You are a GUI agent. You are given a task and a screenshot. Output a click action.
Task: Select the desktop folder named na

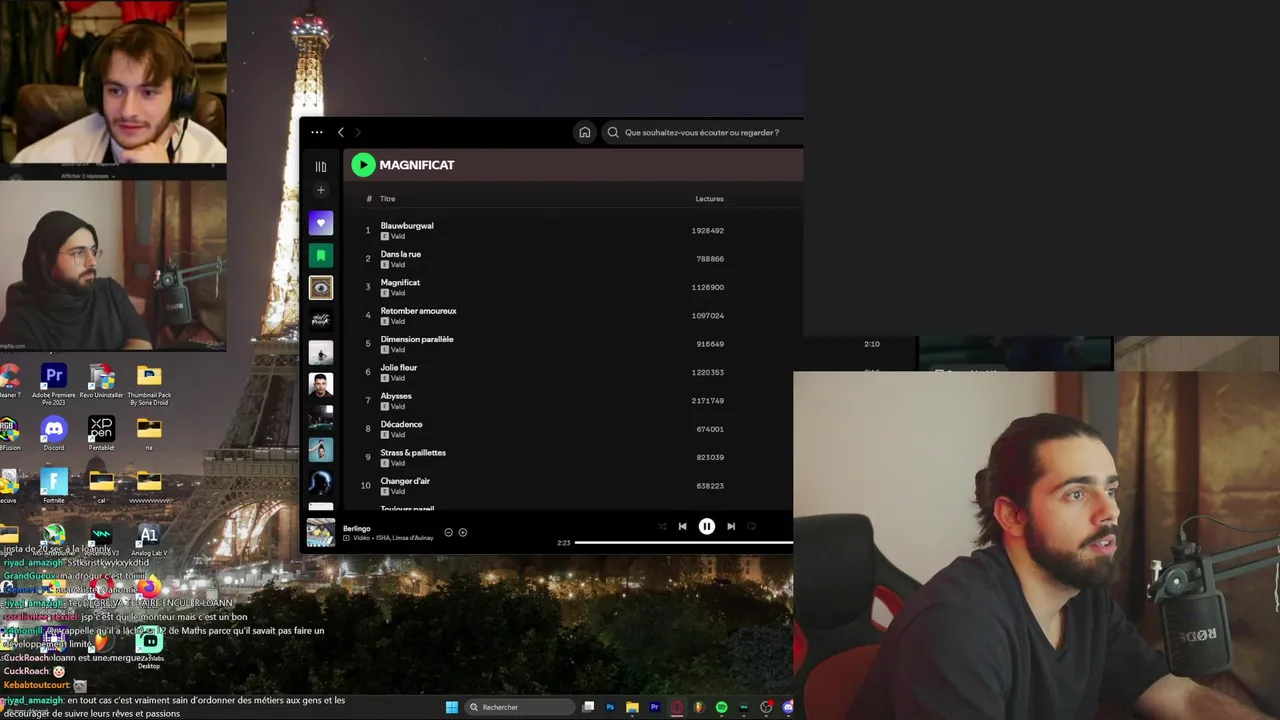149,433
